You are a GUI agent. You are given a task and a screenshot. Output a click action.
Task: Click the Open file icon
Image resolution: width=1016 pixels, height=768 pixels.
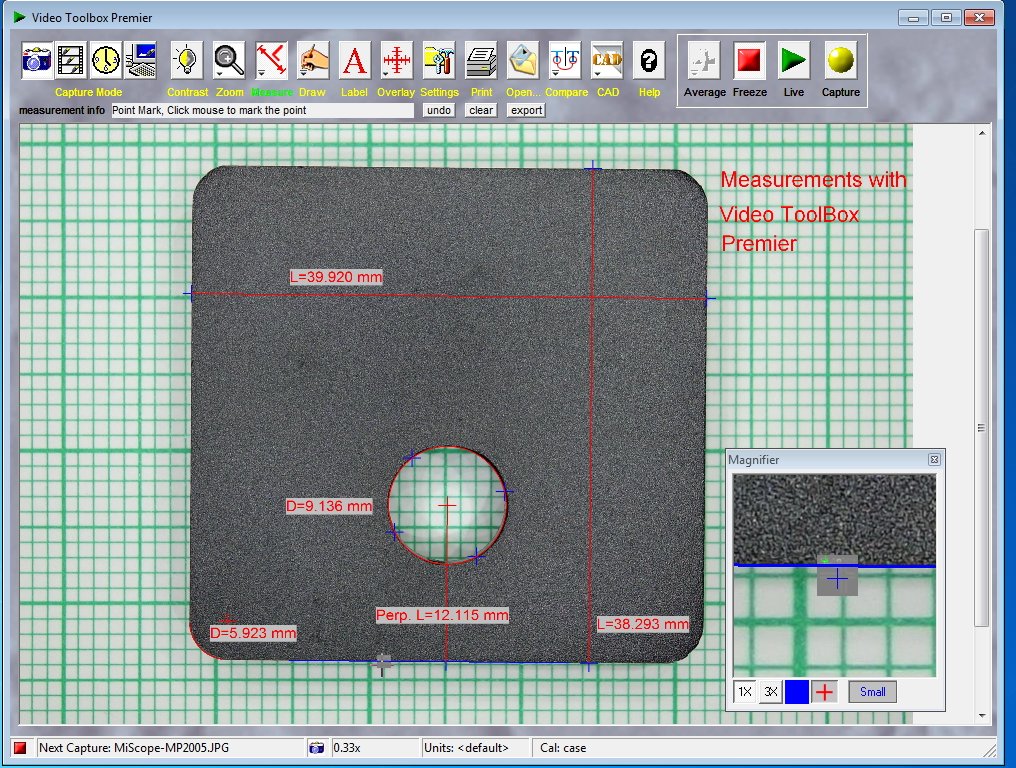click(522, 61)
